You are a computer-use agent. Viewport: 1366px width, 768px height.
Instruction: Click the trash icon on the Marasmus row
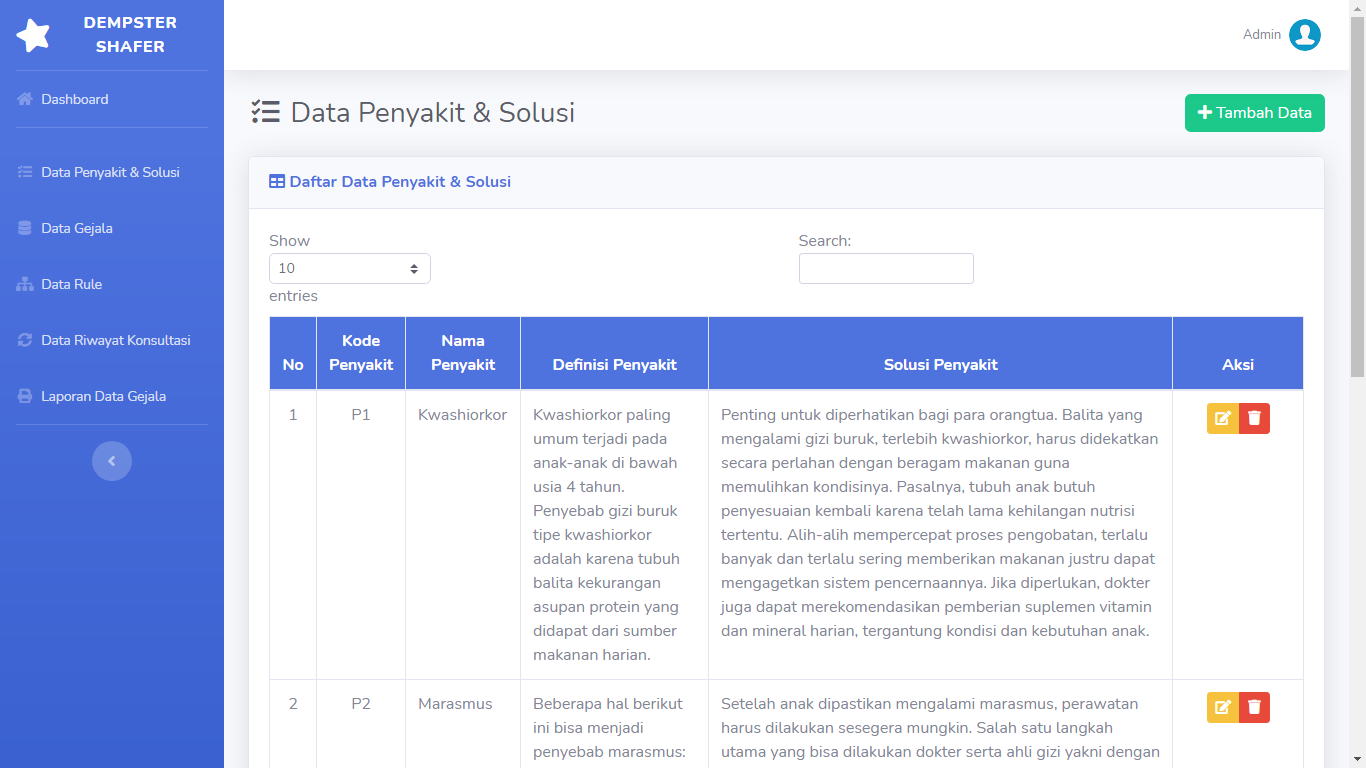(1254, 707)
